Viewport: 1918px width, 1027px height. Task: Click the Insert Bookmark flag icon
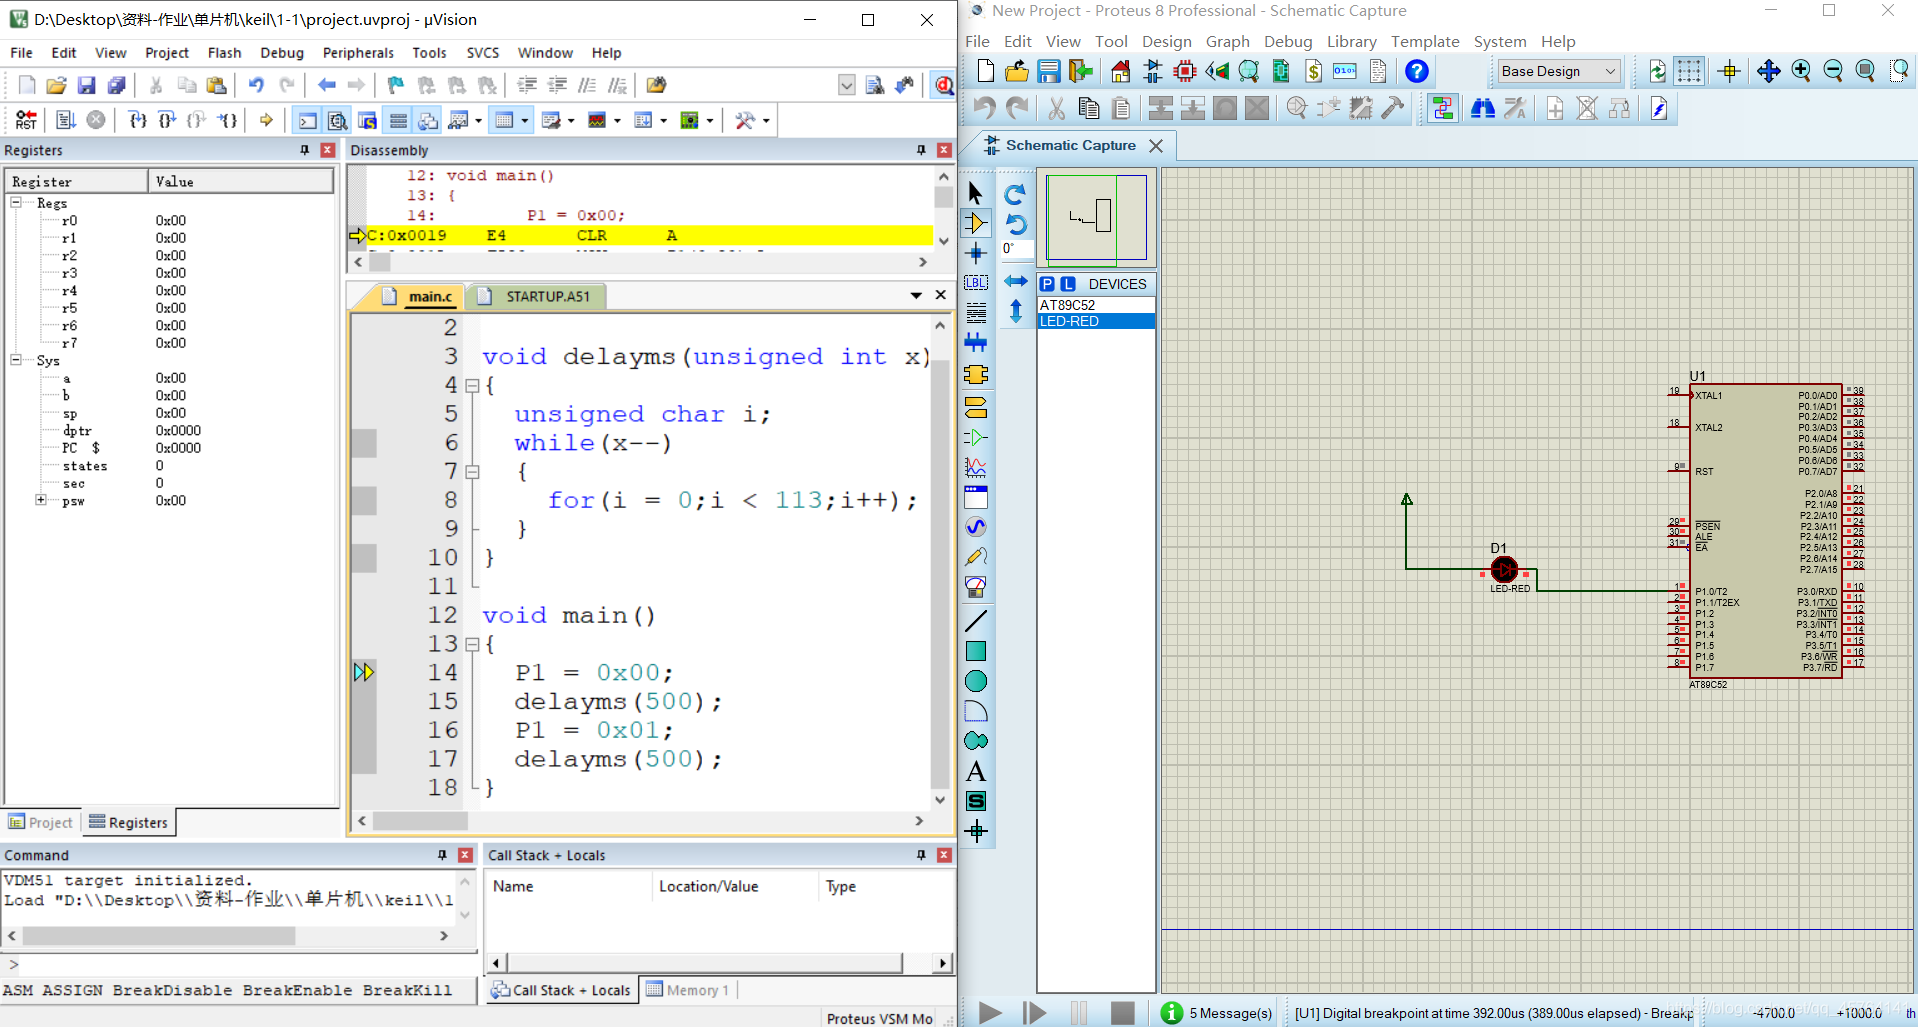pos(396,85)
